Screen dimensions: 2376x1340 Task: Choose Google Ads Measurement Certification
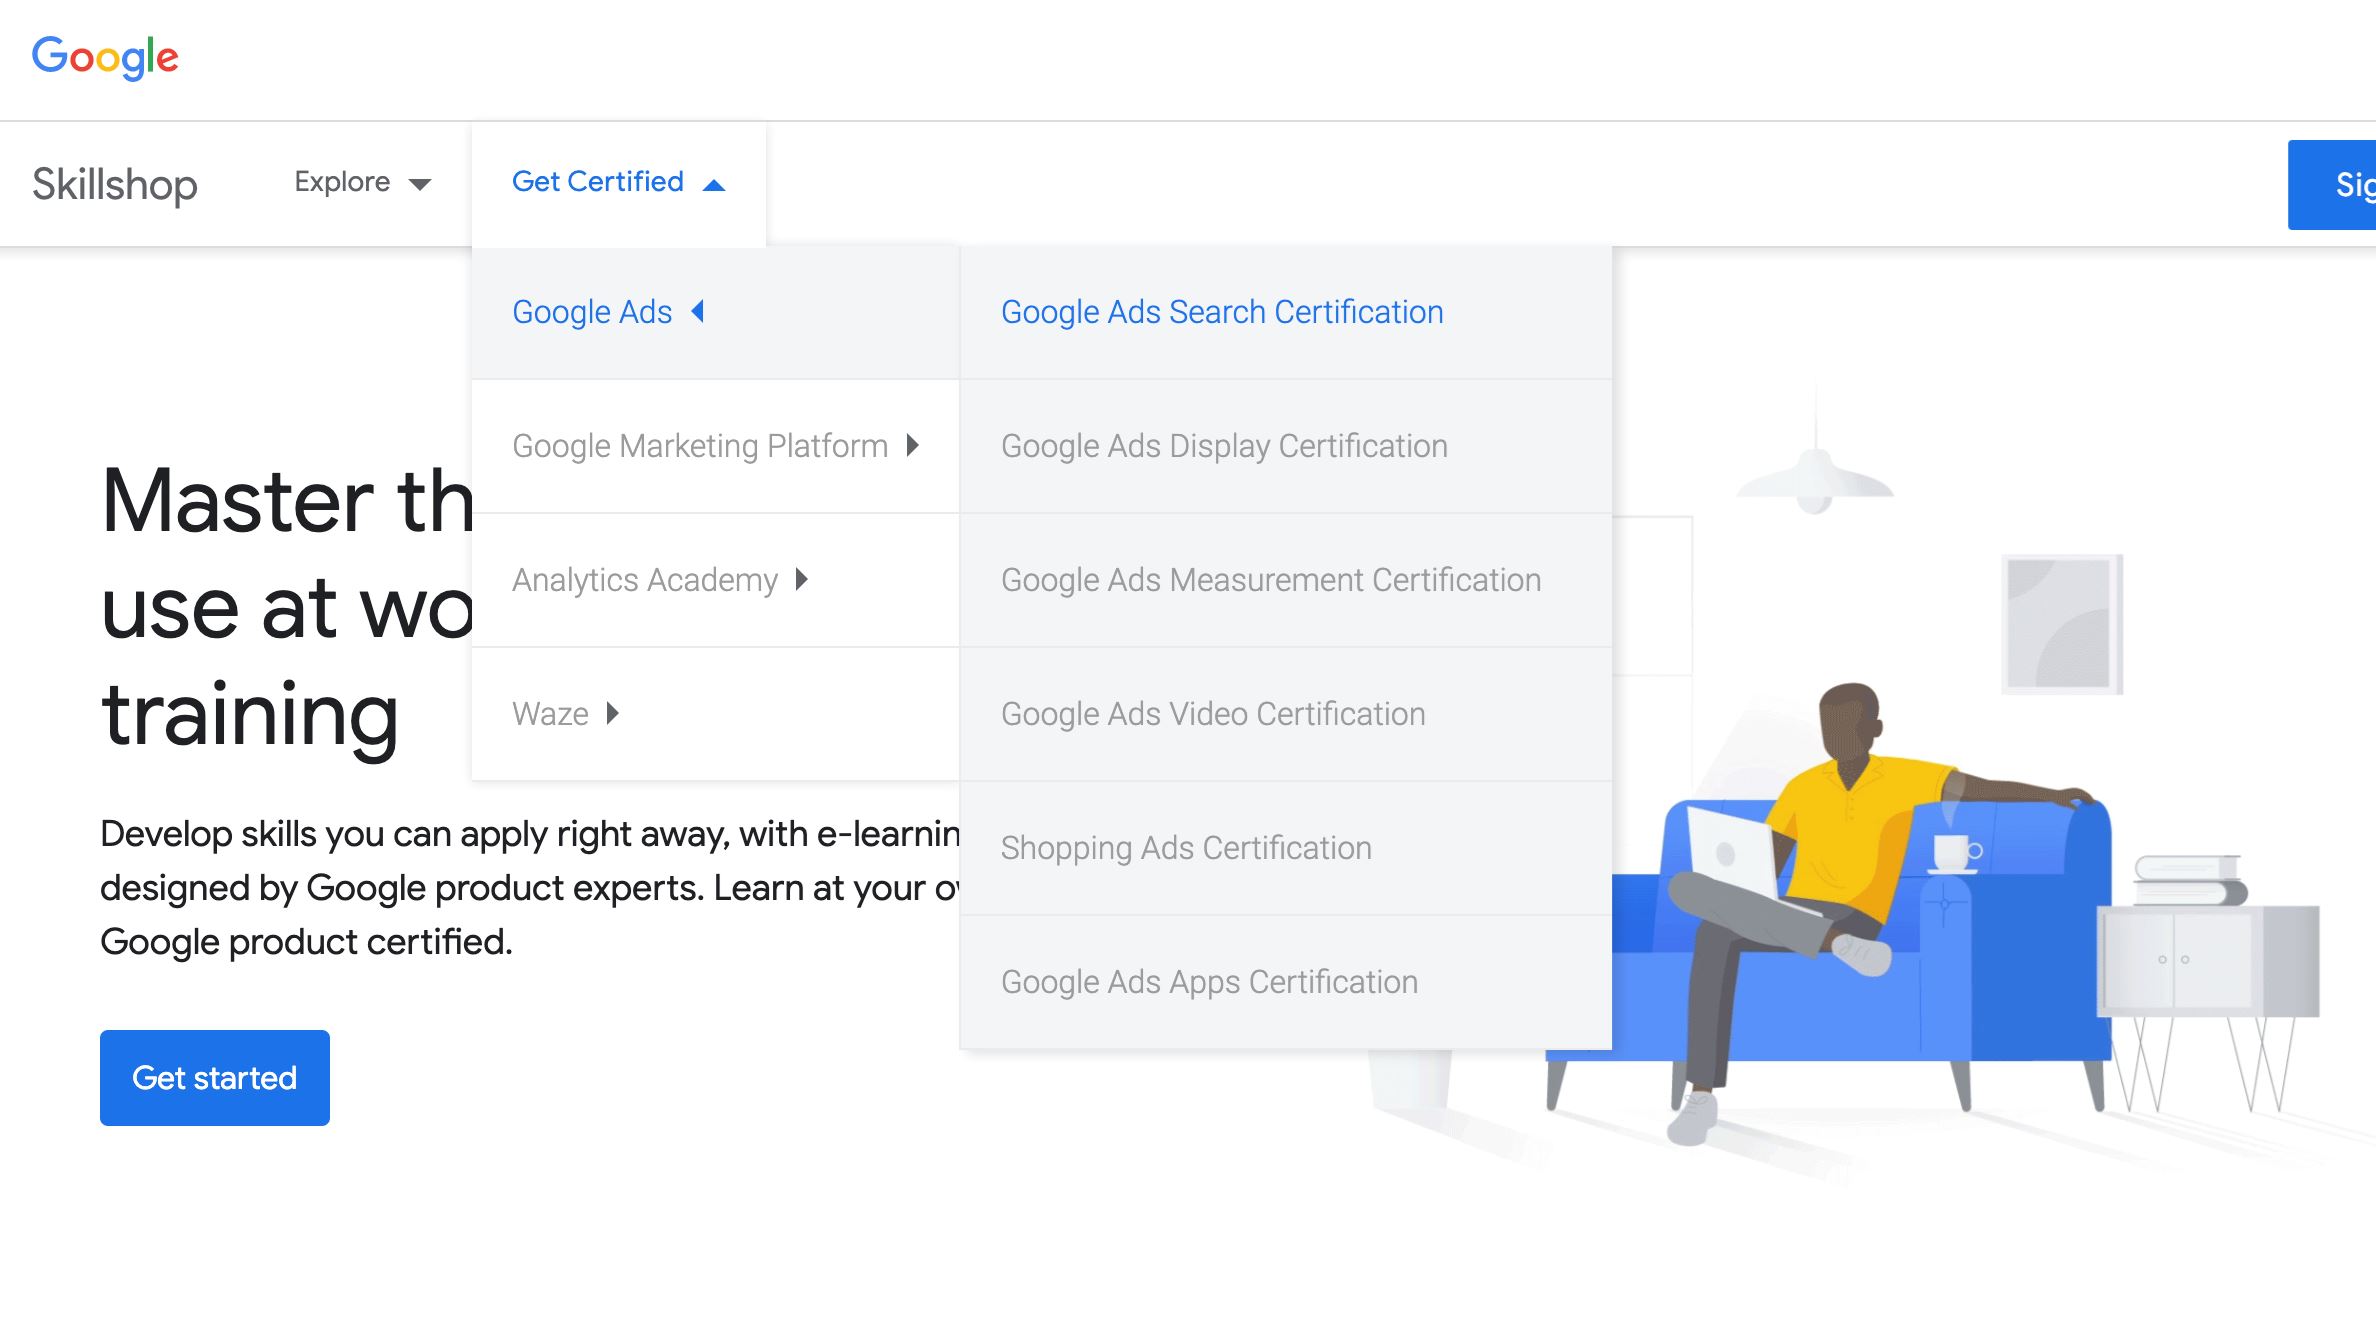1270,580
